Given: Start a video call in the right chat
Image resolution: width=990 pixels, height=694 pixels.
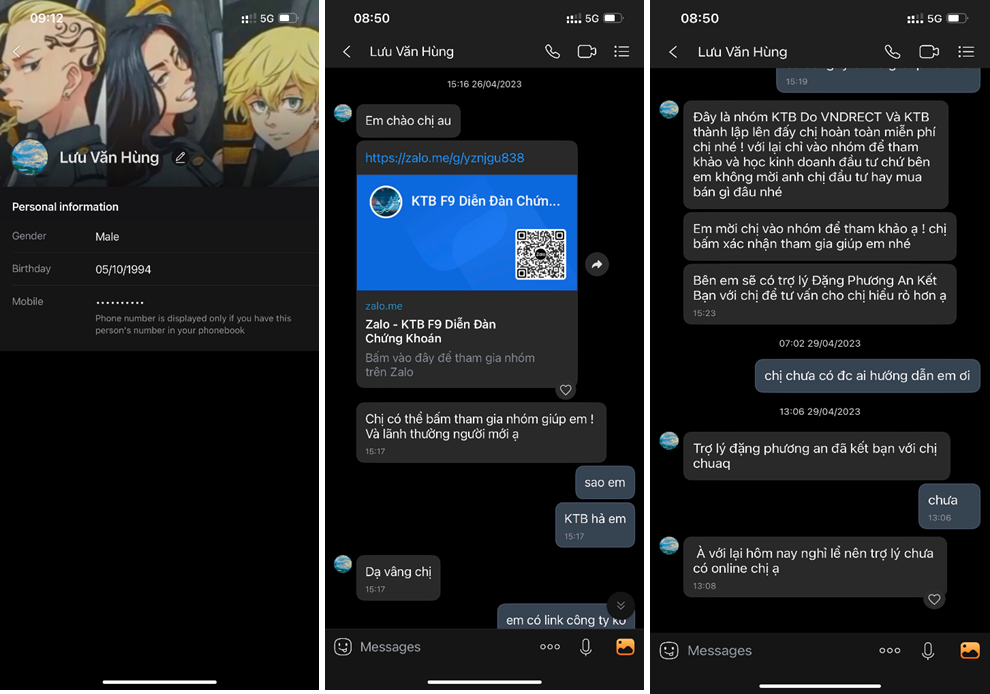Looking at the screenshot, I should pyautogui.click(x=929, y=52).
